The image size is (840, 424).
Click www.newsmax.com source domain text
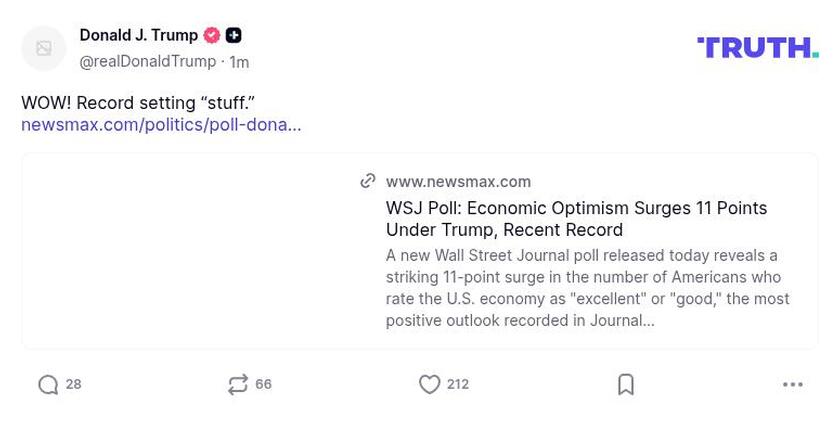(458, 181)
